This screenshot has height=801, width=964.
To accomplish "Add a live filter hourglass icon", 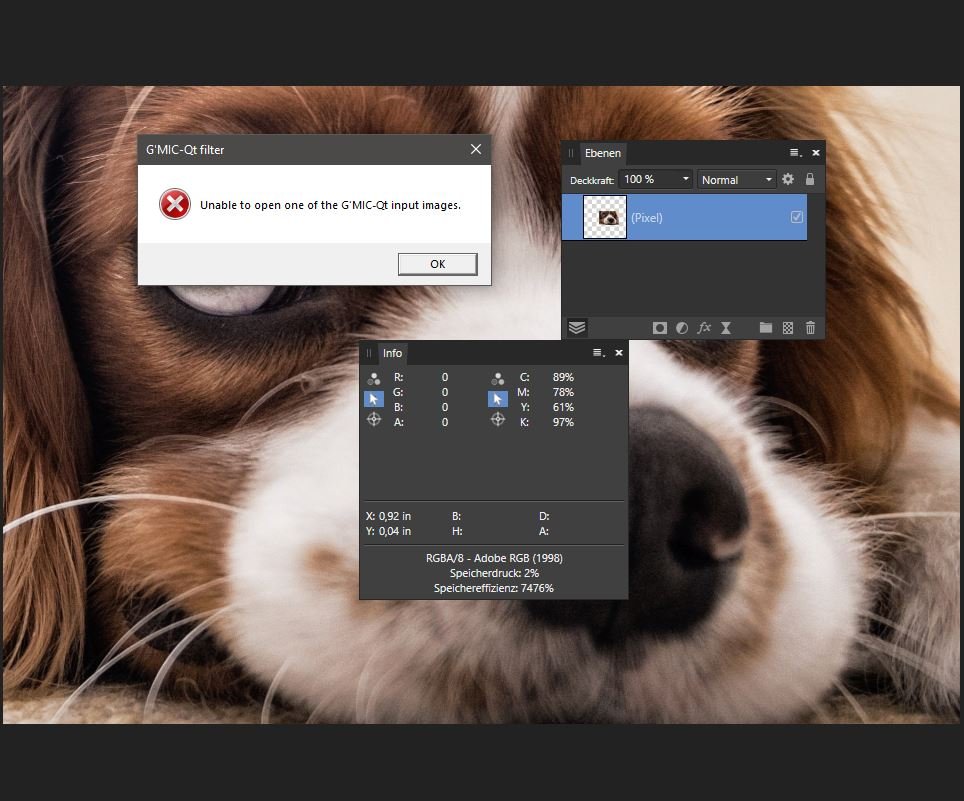I will click(726, 328).
